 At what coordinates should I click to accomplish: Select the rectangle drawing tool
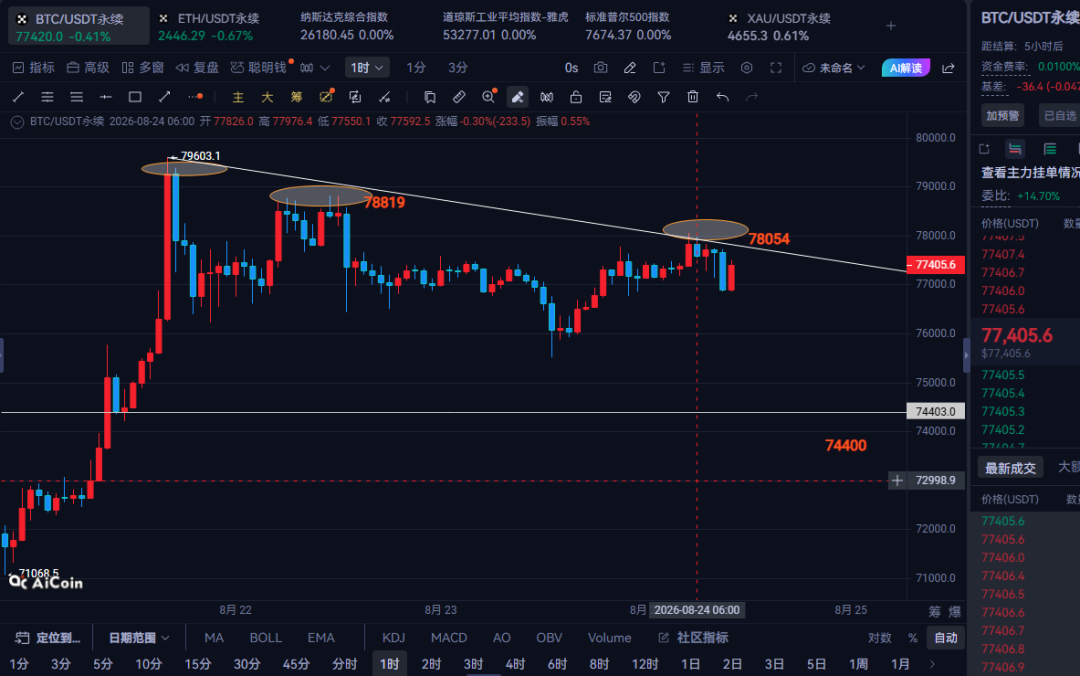tap(135, 97)
